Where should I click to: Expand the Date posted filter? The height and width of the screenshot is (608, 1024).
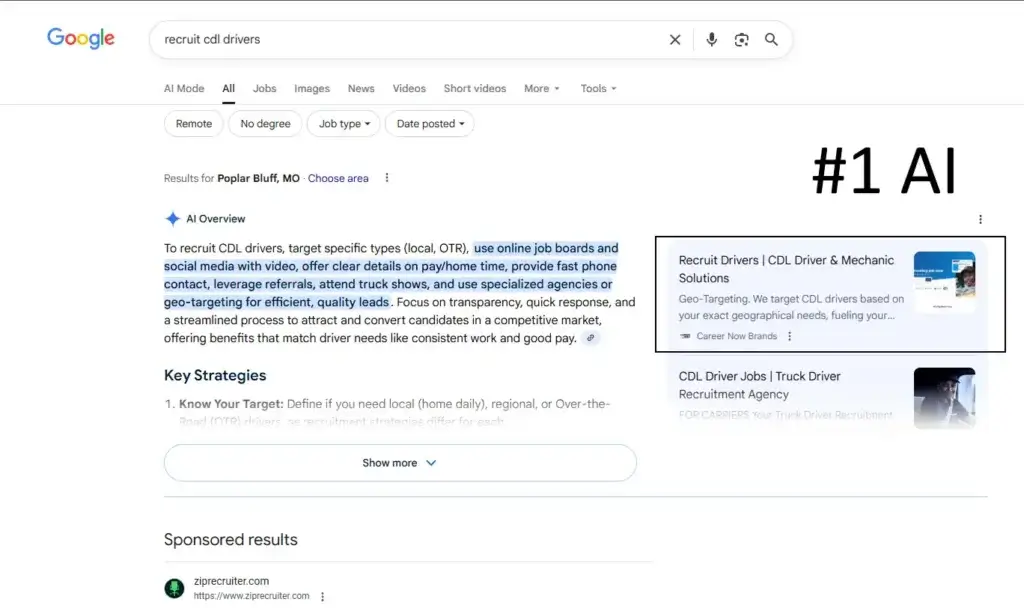[x=429, y=124]
